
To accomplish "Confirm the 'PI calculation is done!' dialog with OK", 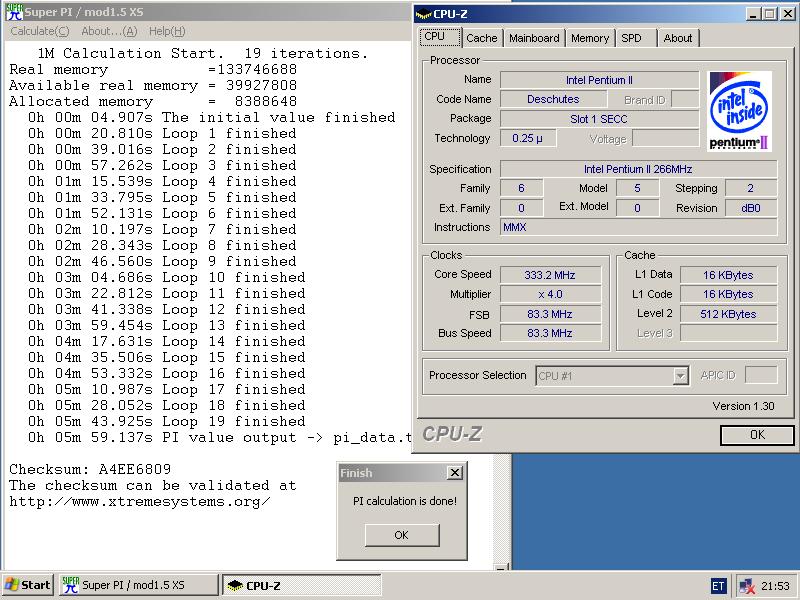I will tap(402, 535).
